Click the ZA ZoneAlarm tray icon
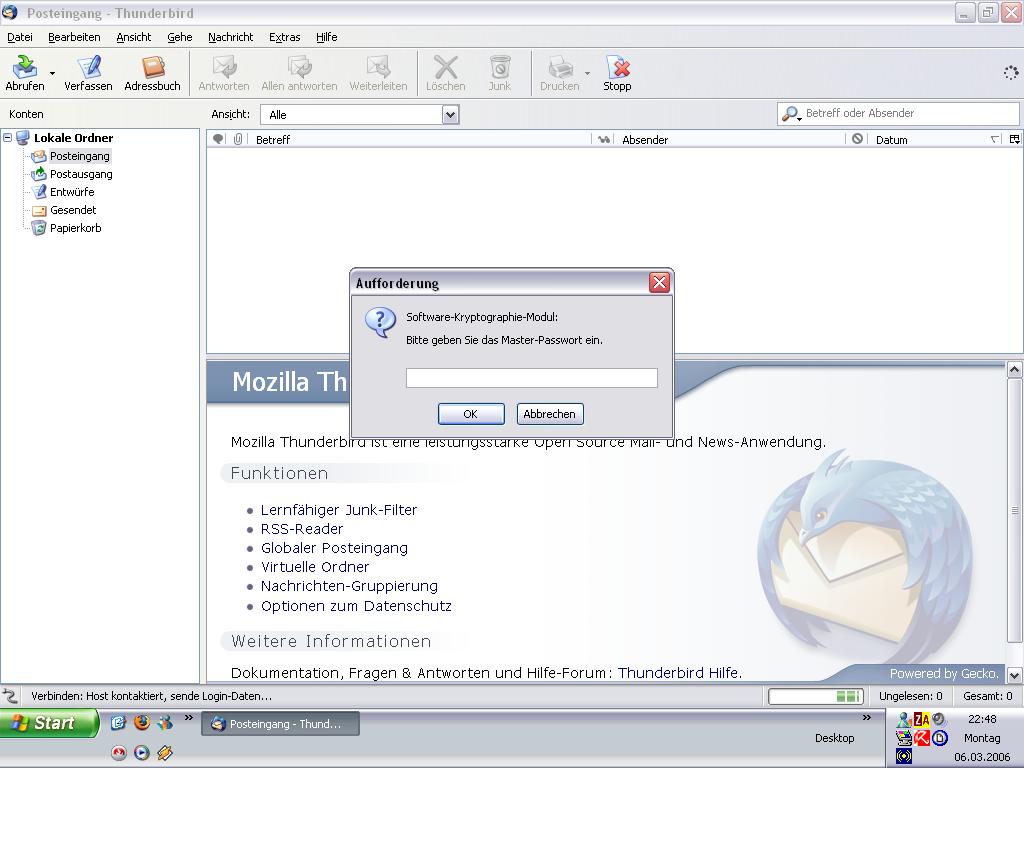This screenshot has height=849, width=1024. pyautogui.click(x=921, y=720)
